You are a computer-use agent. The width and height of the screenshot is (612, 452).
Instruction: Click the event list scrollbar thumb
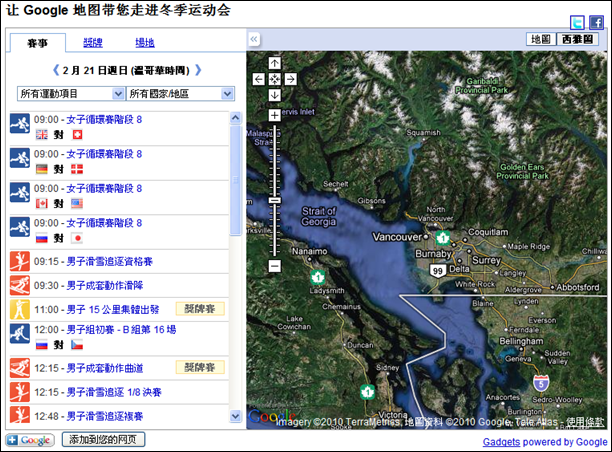[235, 180]
